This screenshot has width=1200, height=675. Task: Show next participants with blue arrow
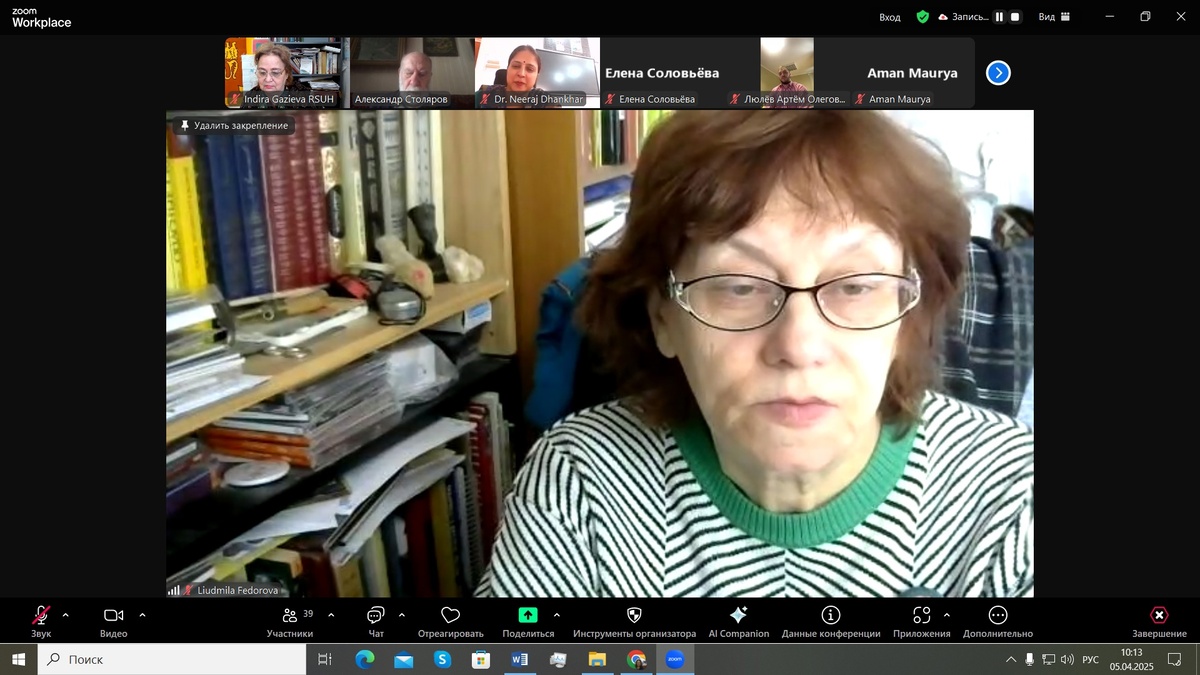998,73
